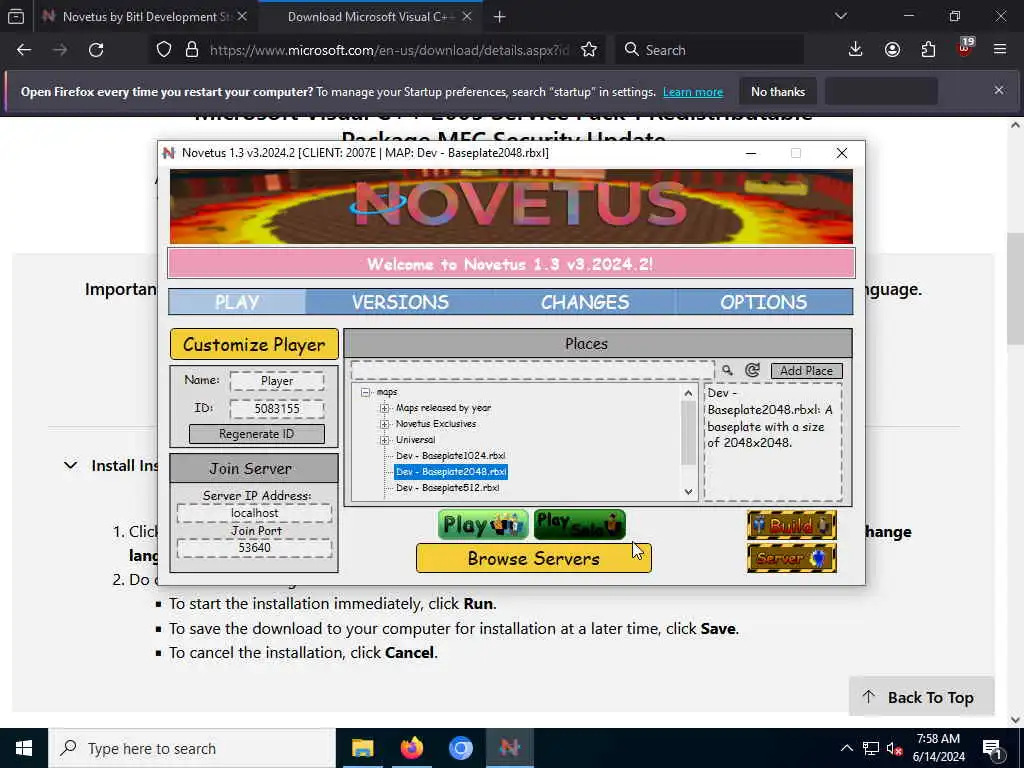
Task: Show hidden system tray icons
Action: 846,748
